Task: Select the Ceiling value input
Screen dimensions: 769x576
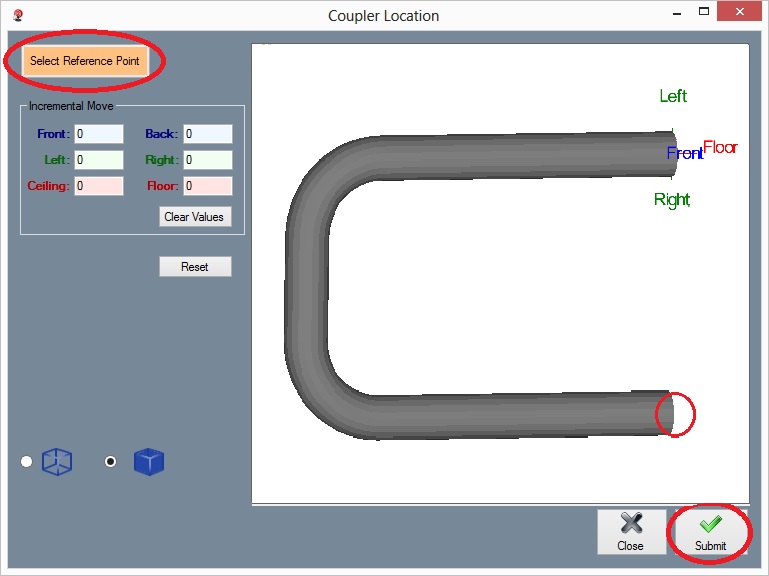Action: click(x=99, y=186)
